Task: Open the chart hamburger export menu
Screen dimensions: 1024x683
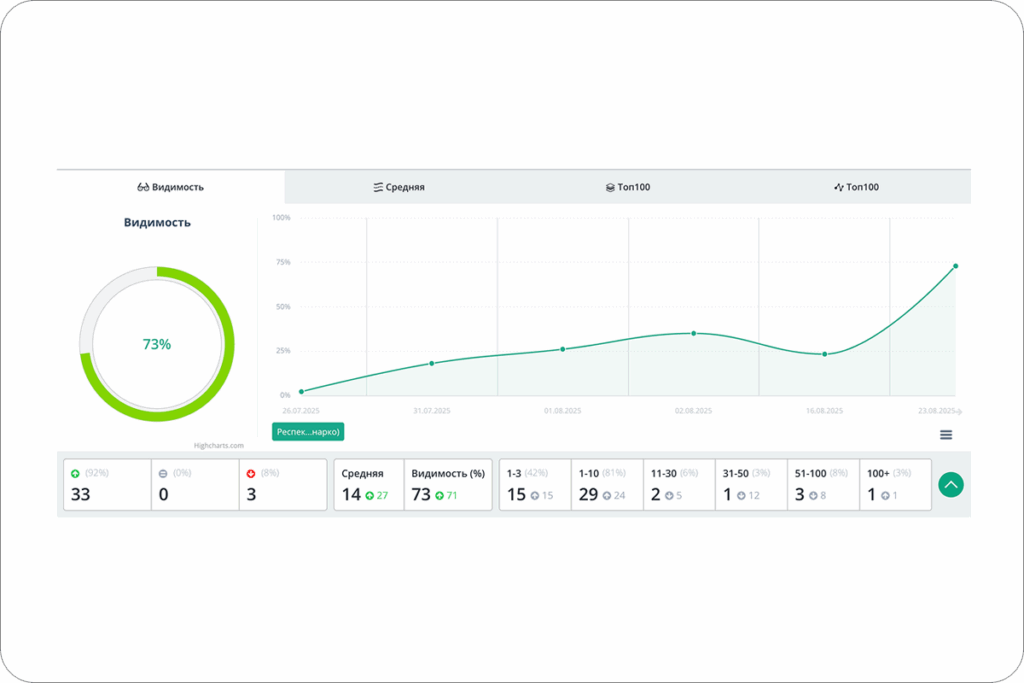Action: [946, 435]
